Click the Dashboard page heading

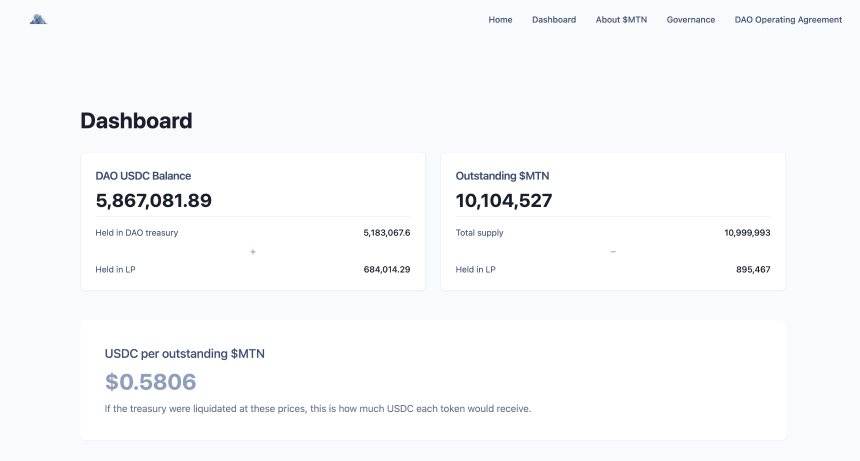pyautogui.click(x=136, y=121)
